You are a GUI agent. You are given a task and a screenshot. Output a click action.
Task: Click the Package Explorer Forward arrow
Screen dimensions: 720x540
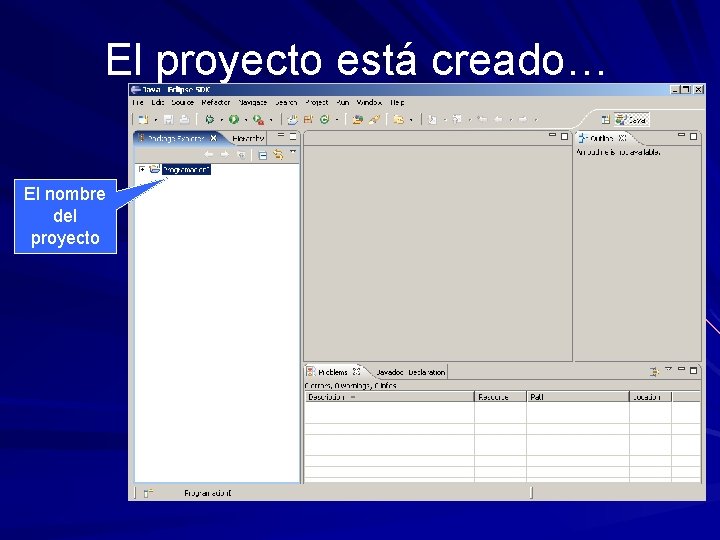pyautogui.click(x=225, y=155)
